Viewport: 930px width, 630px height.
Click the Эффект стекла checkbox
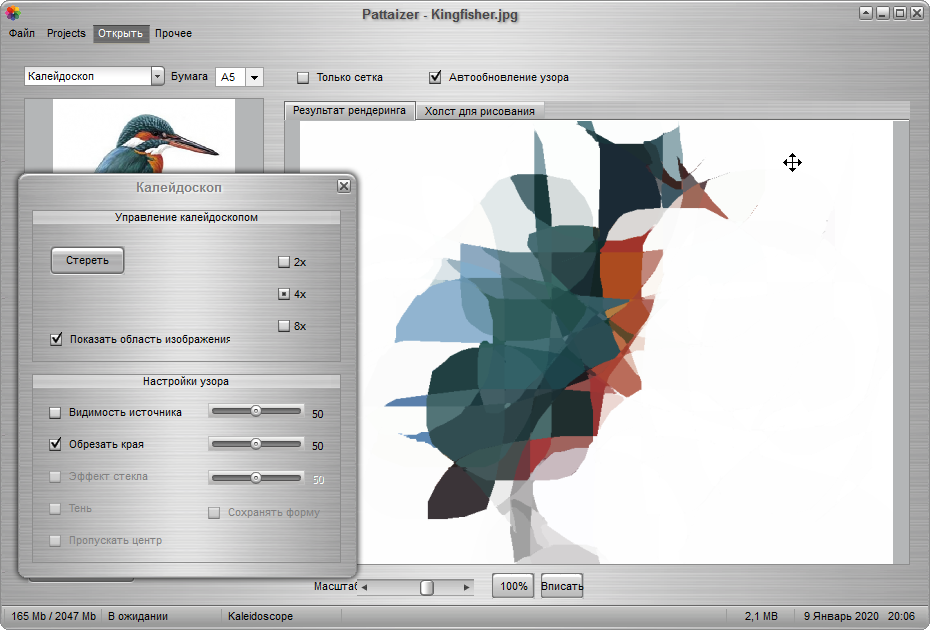[55, 476]
